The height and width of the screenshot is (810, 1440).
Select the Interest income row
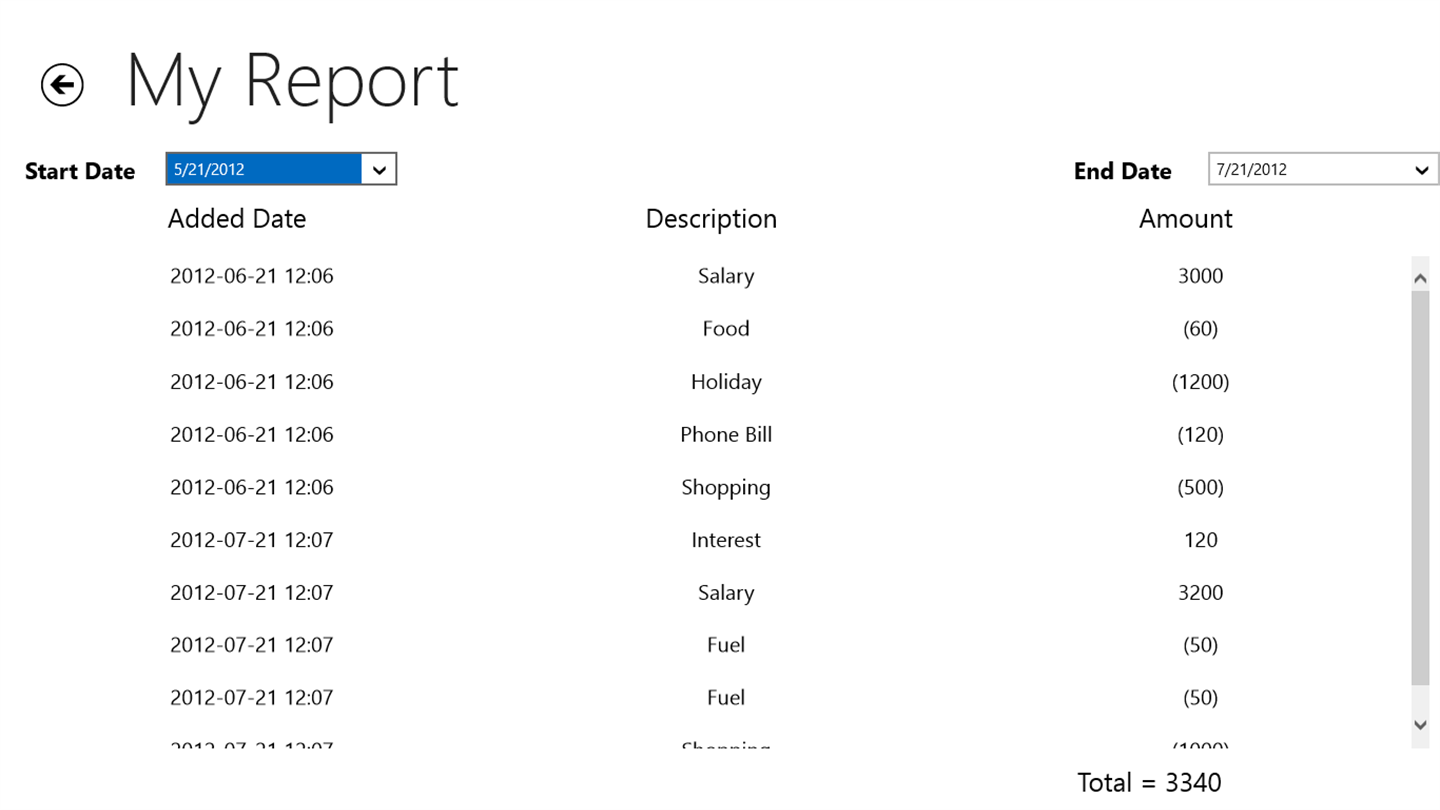[726, 540]
